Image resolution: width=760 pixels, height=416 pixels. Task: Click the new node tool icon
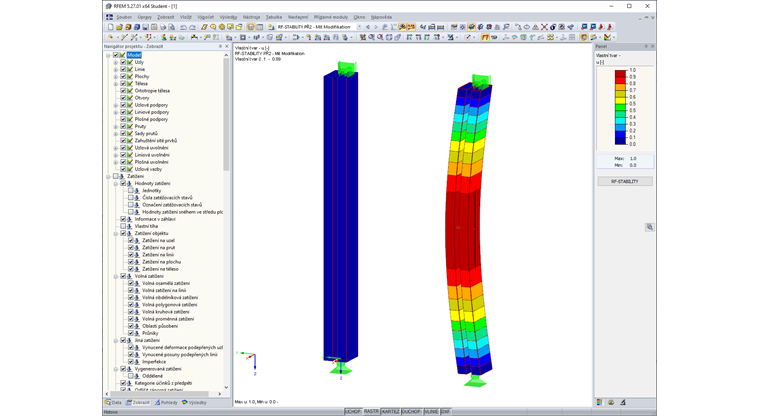[x=111, y=37]
